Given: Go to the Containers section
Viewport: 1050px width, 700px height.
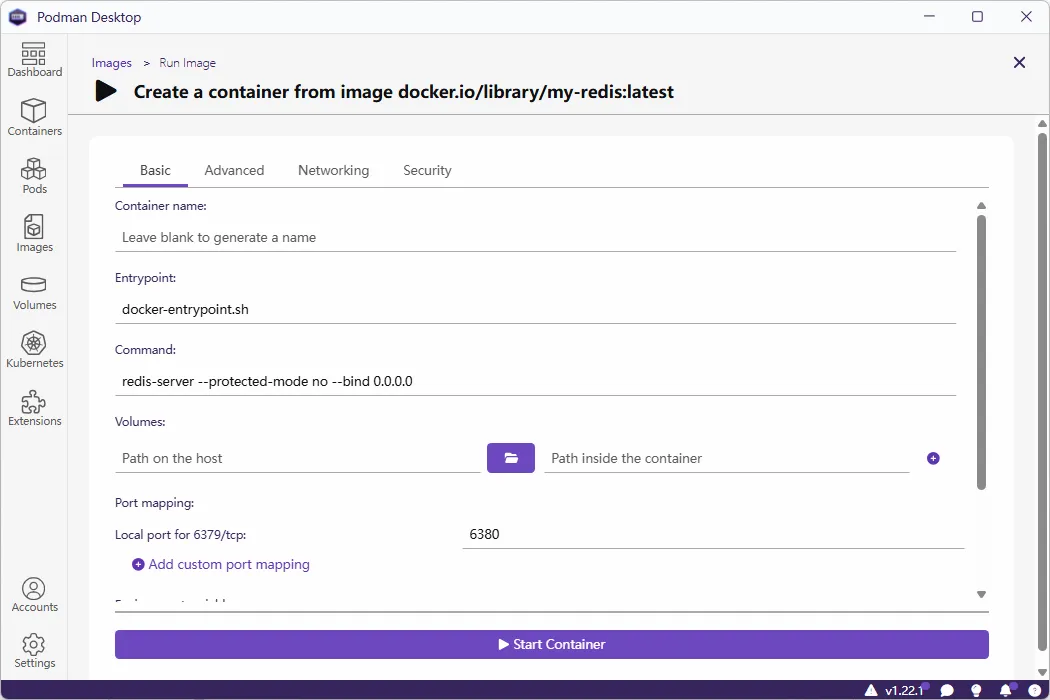Looking at the screenshot, I should tap(34, 118).
